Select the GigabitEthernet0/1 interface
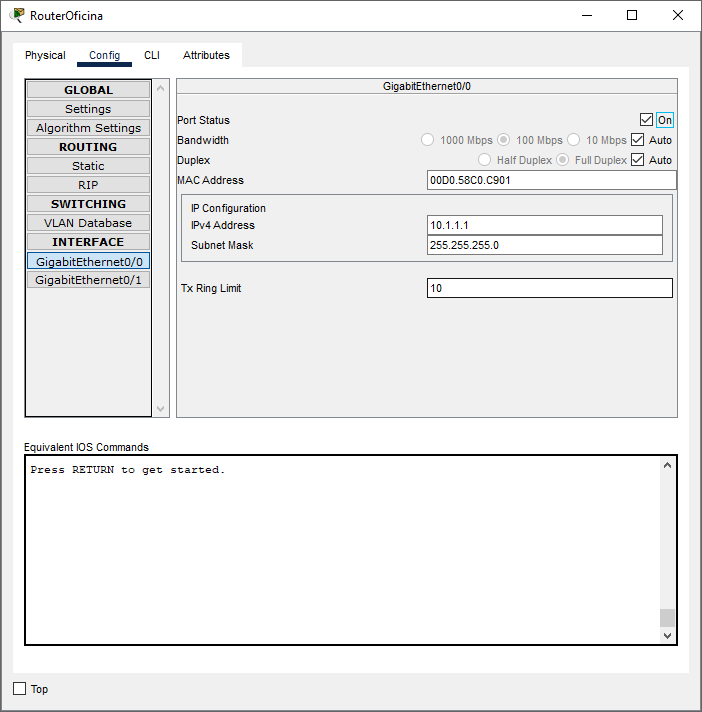702x712 pixels. [88, 280]
